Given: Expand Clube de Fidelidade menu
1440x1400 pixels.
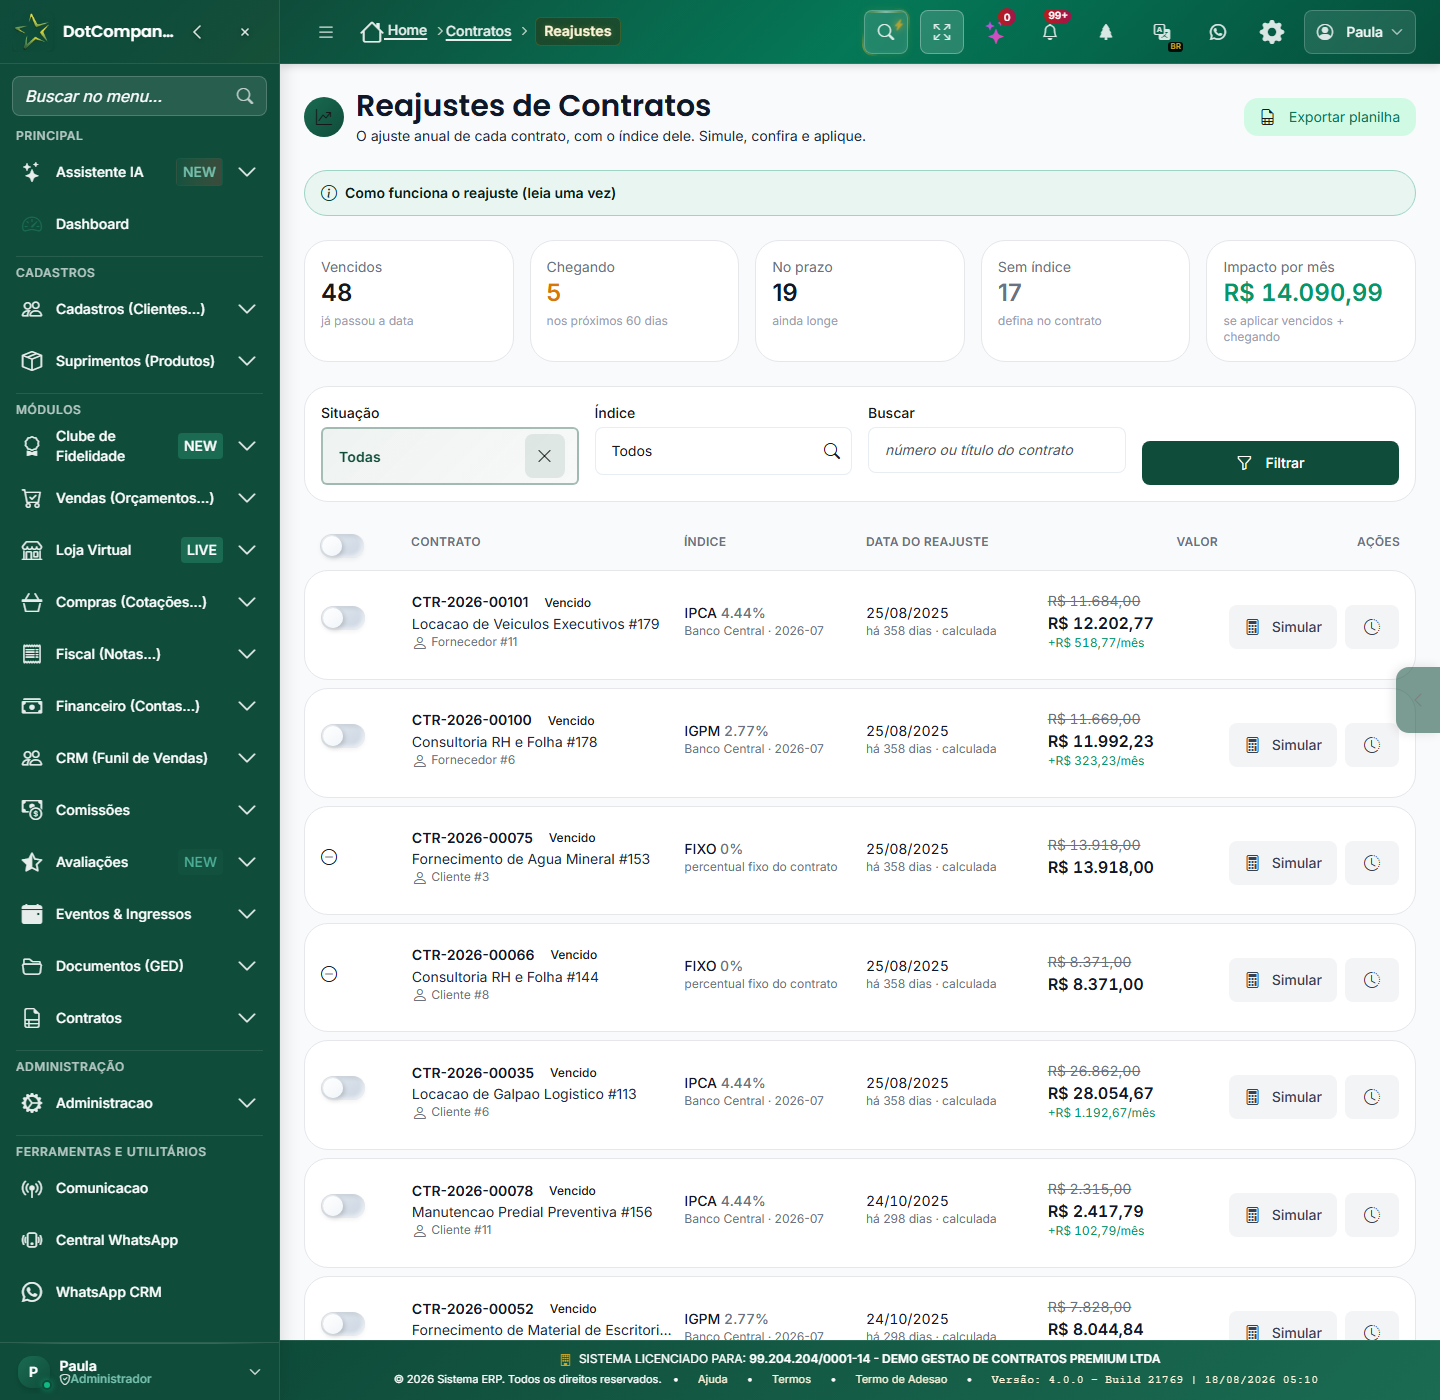Looking at the screenshot, I should 140,446.
